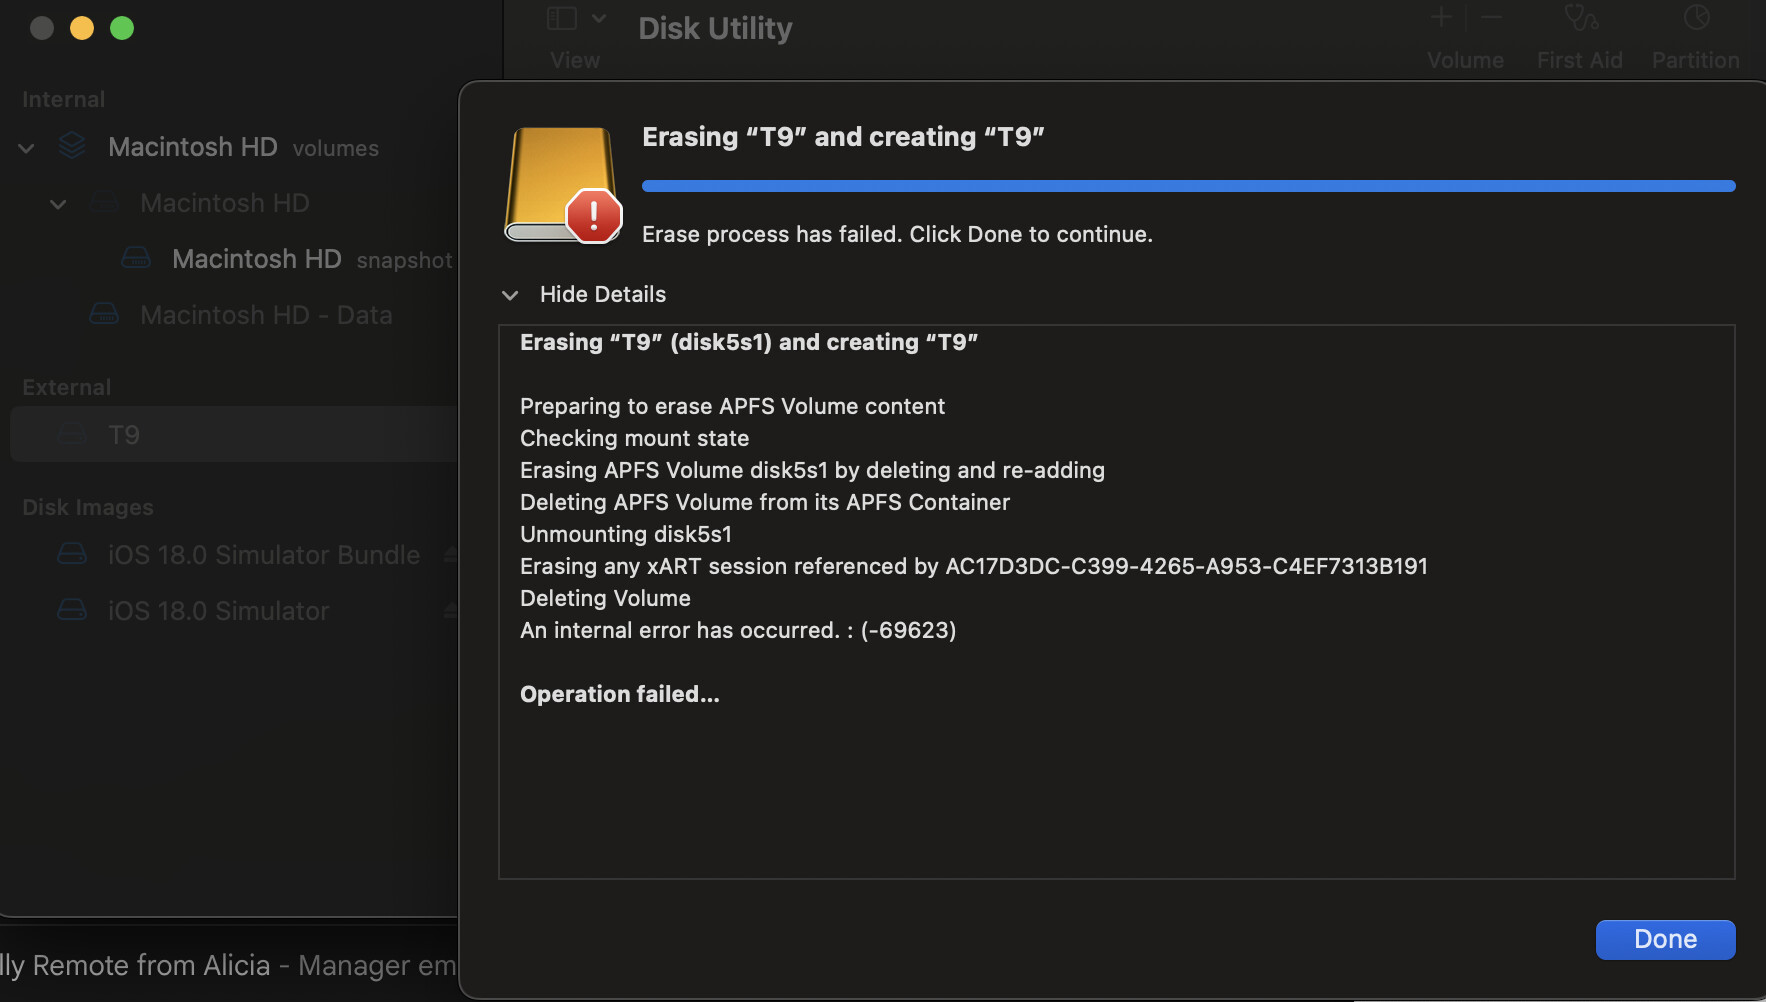The image size is (1766, 1002).
Task: Click the "Deleting Volume" log line
Action: (x=605, y=598)
